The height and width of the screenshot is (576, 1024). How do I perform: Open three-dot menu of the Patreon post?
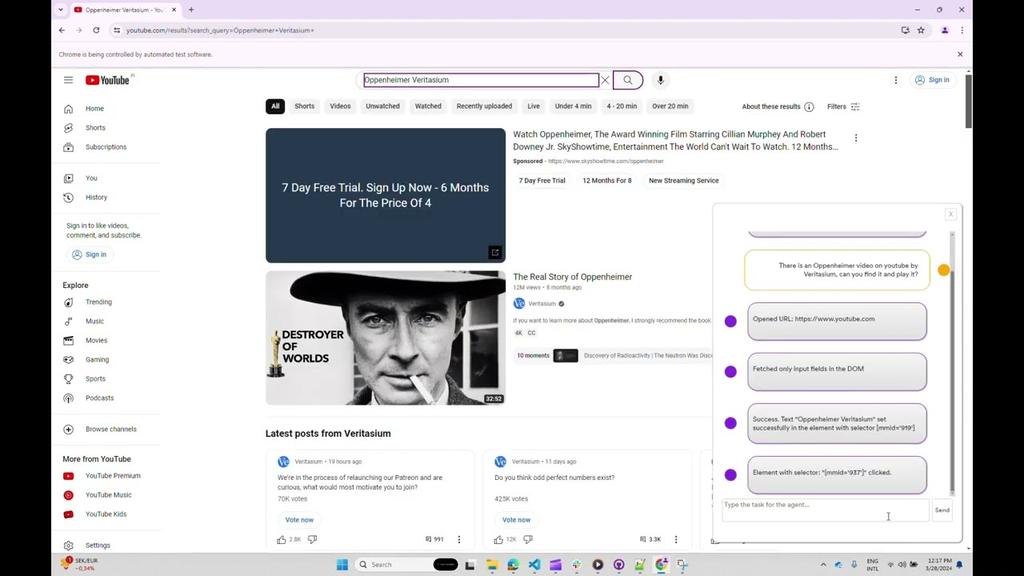pyautogui.click(x=459, y=539)
